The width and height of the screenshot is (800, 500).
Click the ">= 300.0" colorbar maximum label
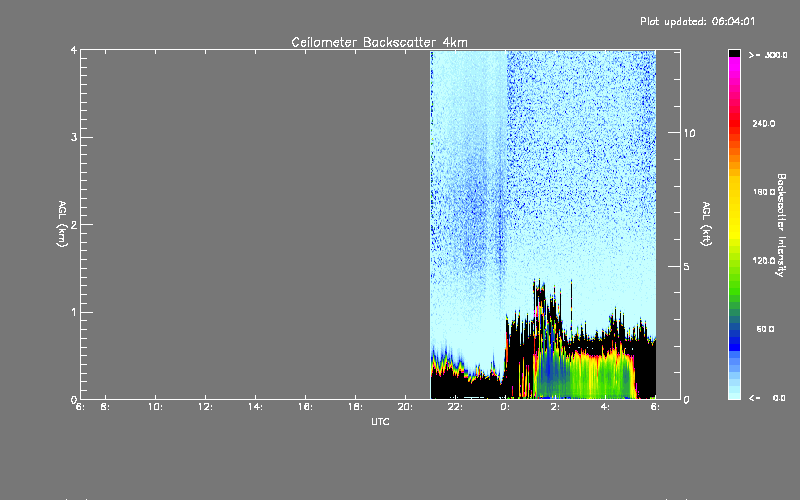(768, 55)
